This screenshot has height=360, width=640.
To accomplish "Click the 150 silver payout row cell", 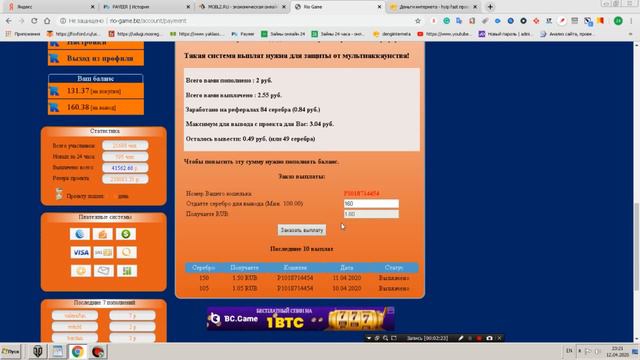I will [x=204, y=278].
